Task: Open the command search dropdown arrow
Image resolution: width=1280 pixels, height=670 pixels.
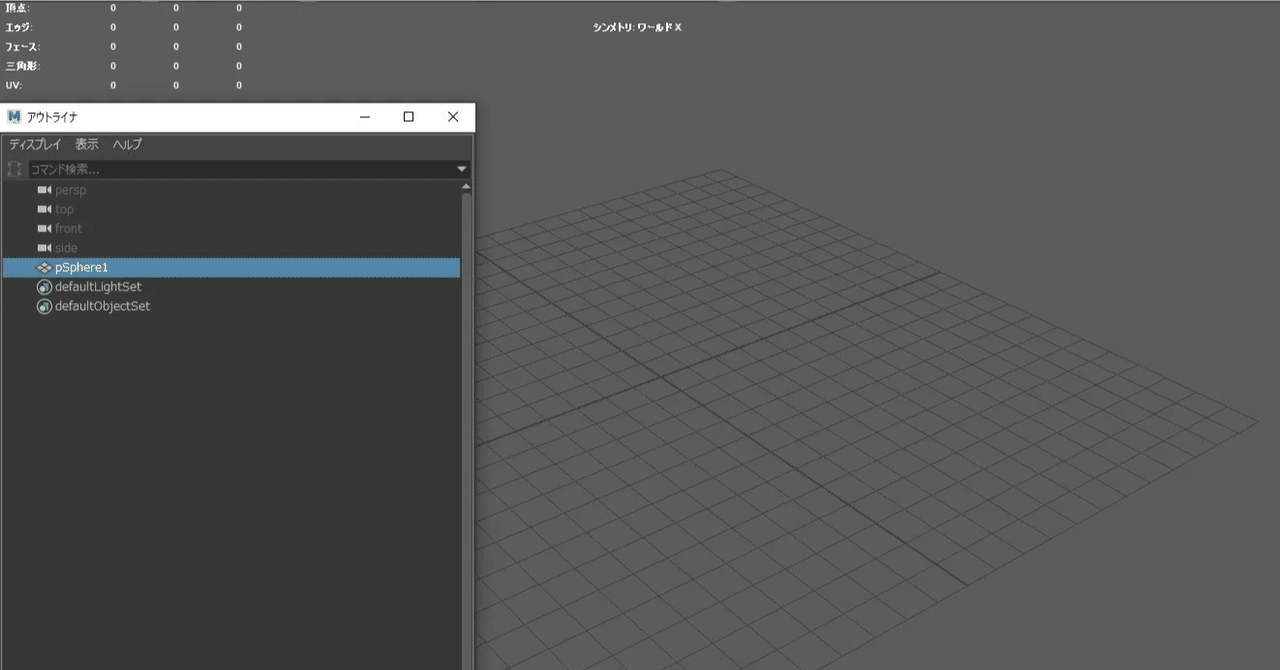Action: tap(461, 168)
